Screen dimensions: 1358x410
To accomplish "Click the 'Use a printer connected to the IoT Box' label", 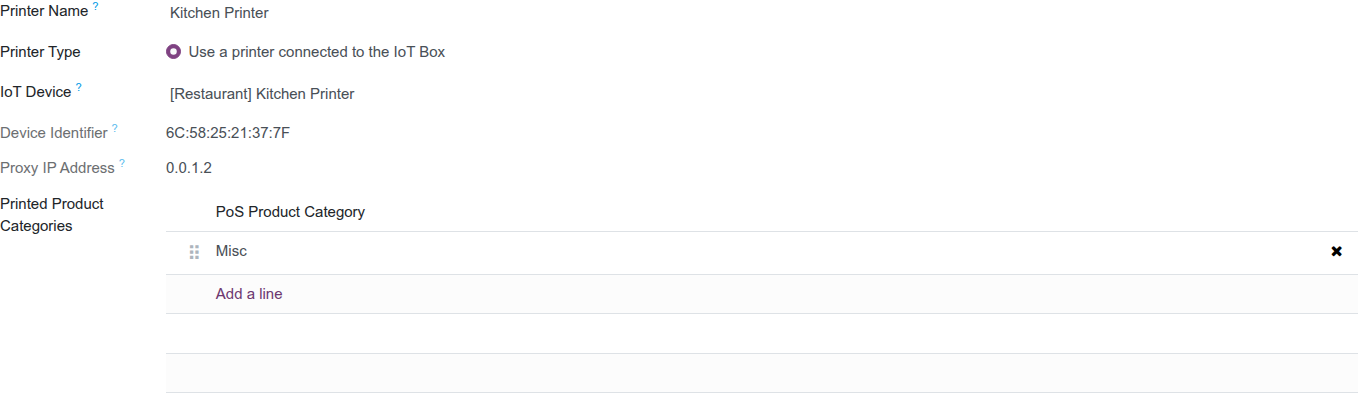I will 317,52.
